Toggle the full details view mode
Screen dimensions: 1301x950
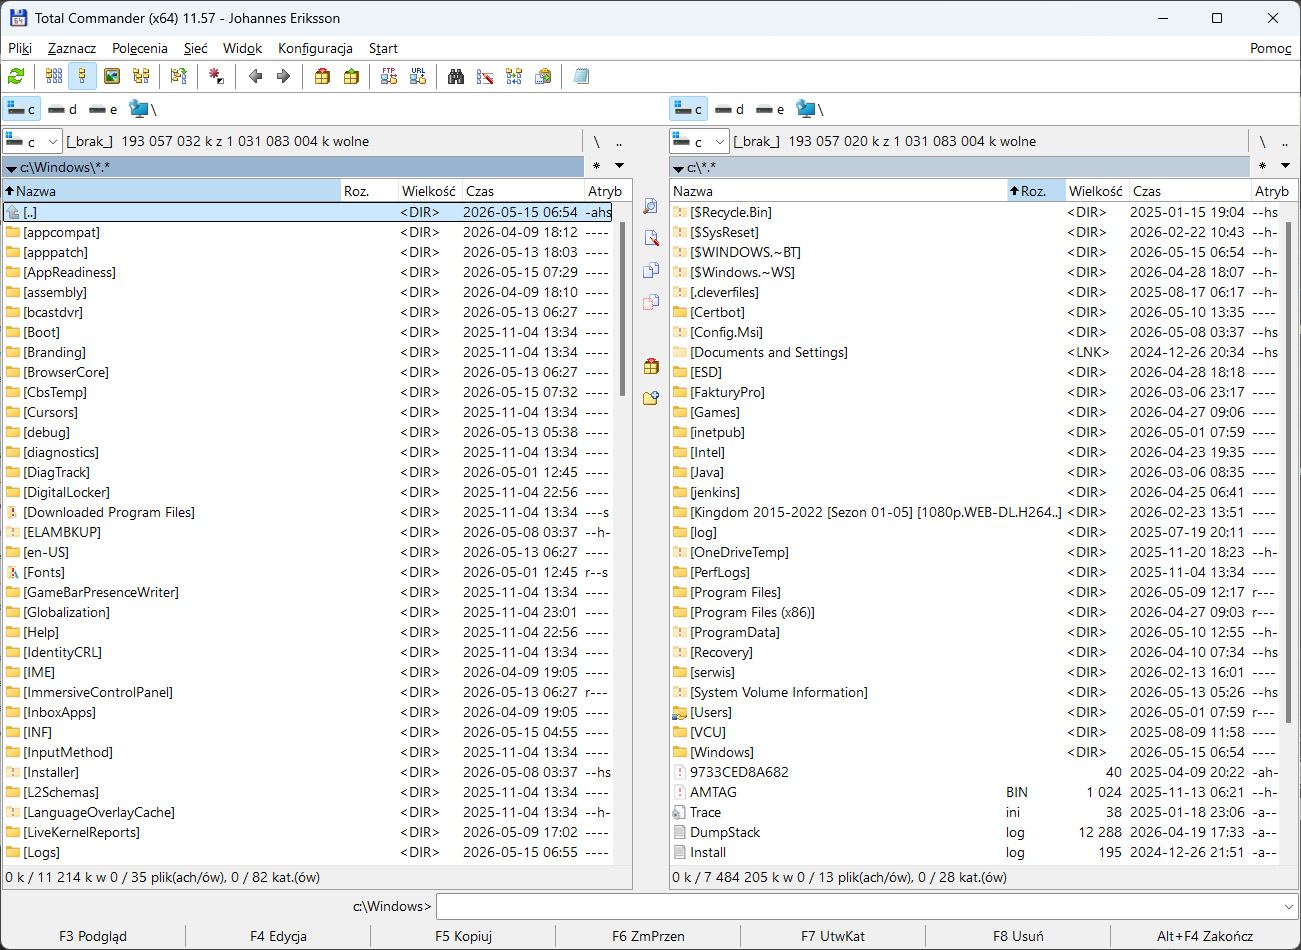coord(83,76)
